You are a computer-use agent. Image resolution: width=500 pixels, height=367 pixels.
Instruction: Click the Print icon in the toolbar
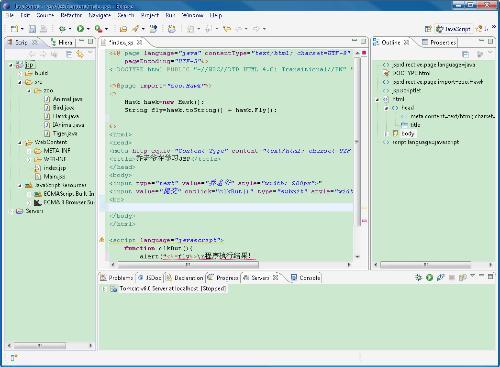(x=43, y=29)
